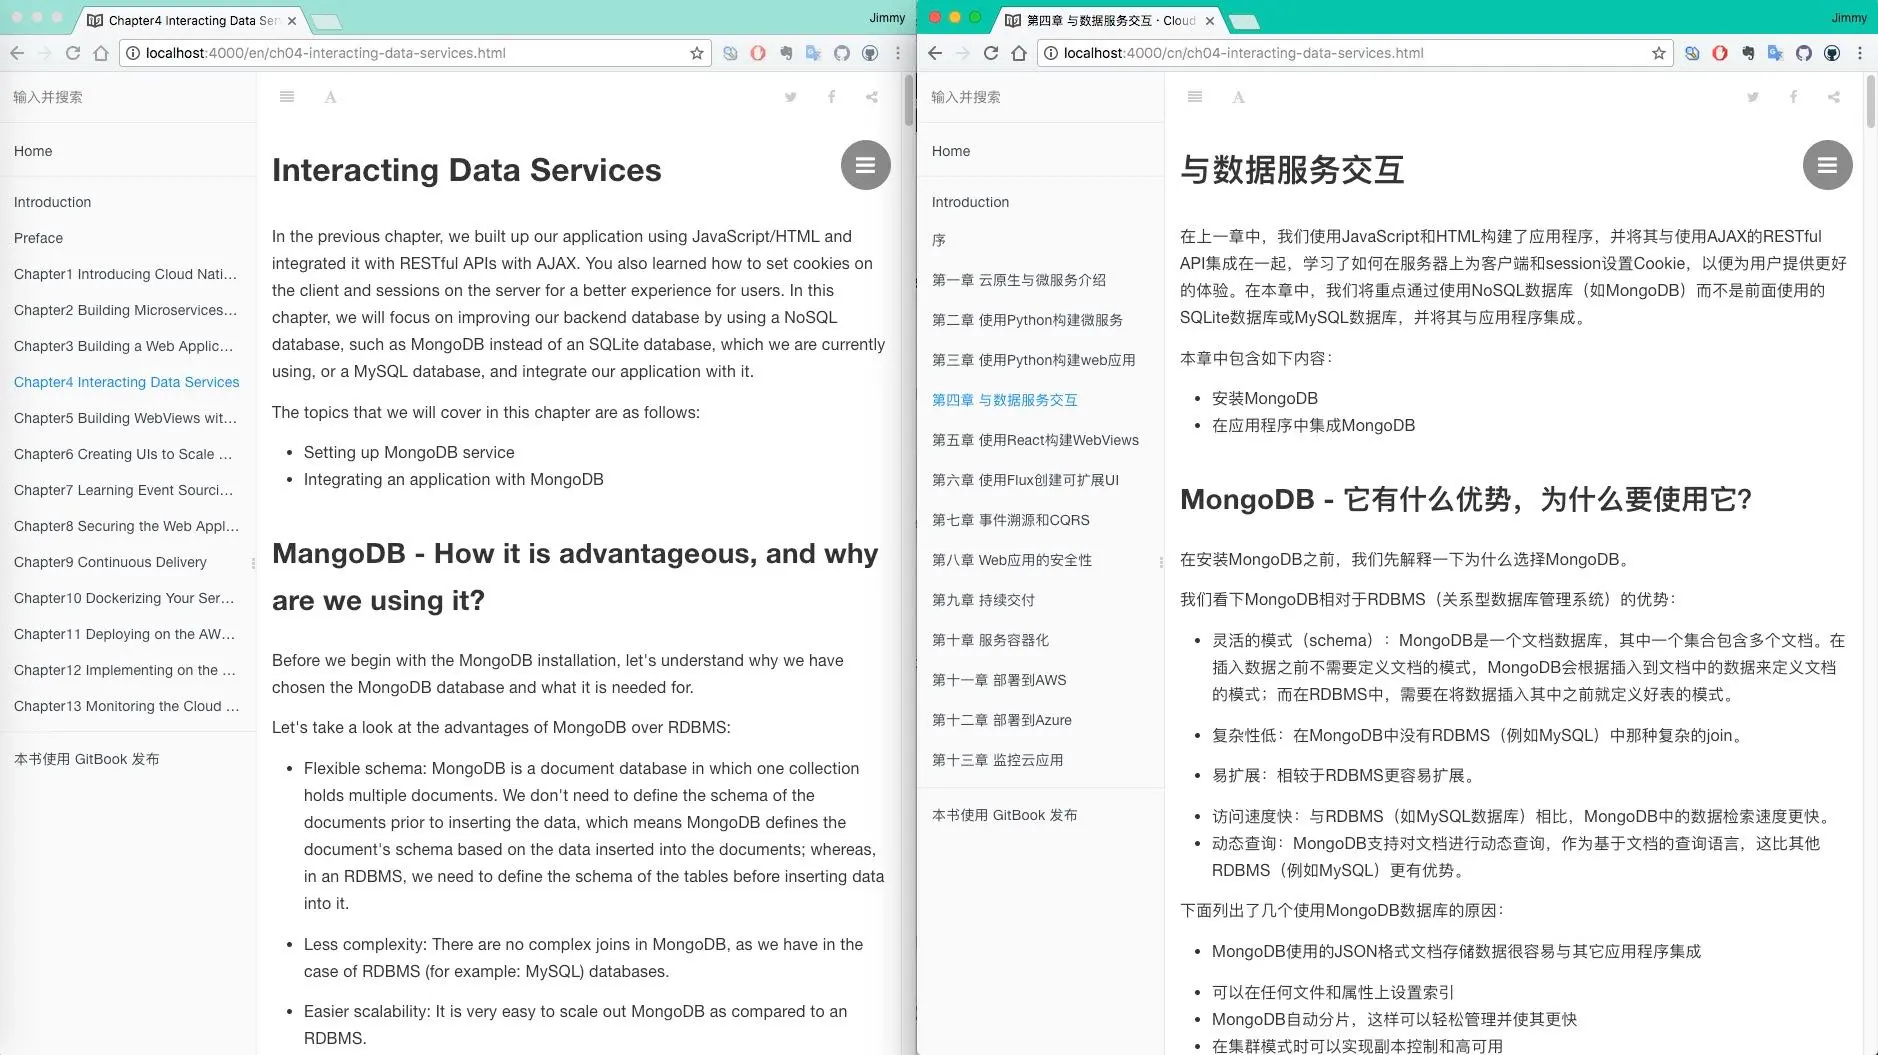1878x1055 pixels.
Task: Open 序 in right sidebar
Action: click(x=939, y=240)
